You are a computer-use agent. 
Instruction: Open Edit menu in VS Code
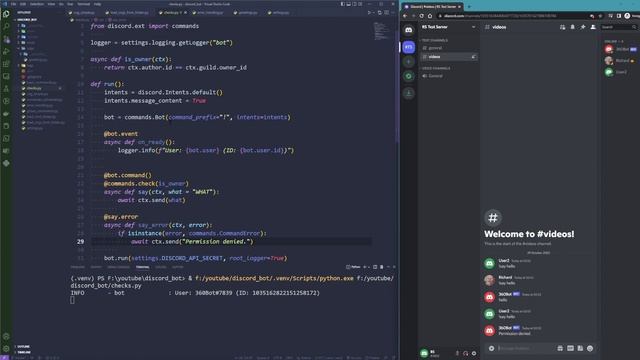coord(23,4)
